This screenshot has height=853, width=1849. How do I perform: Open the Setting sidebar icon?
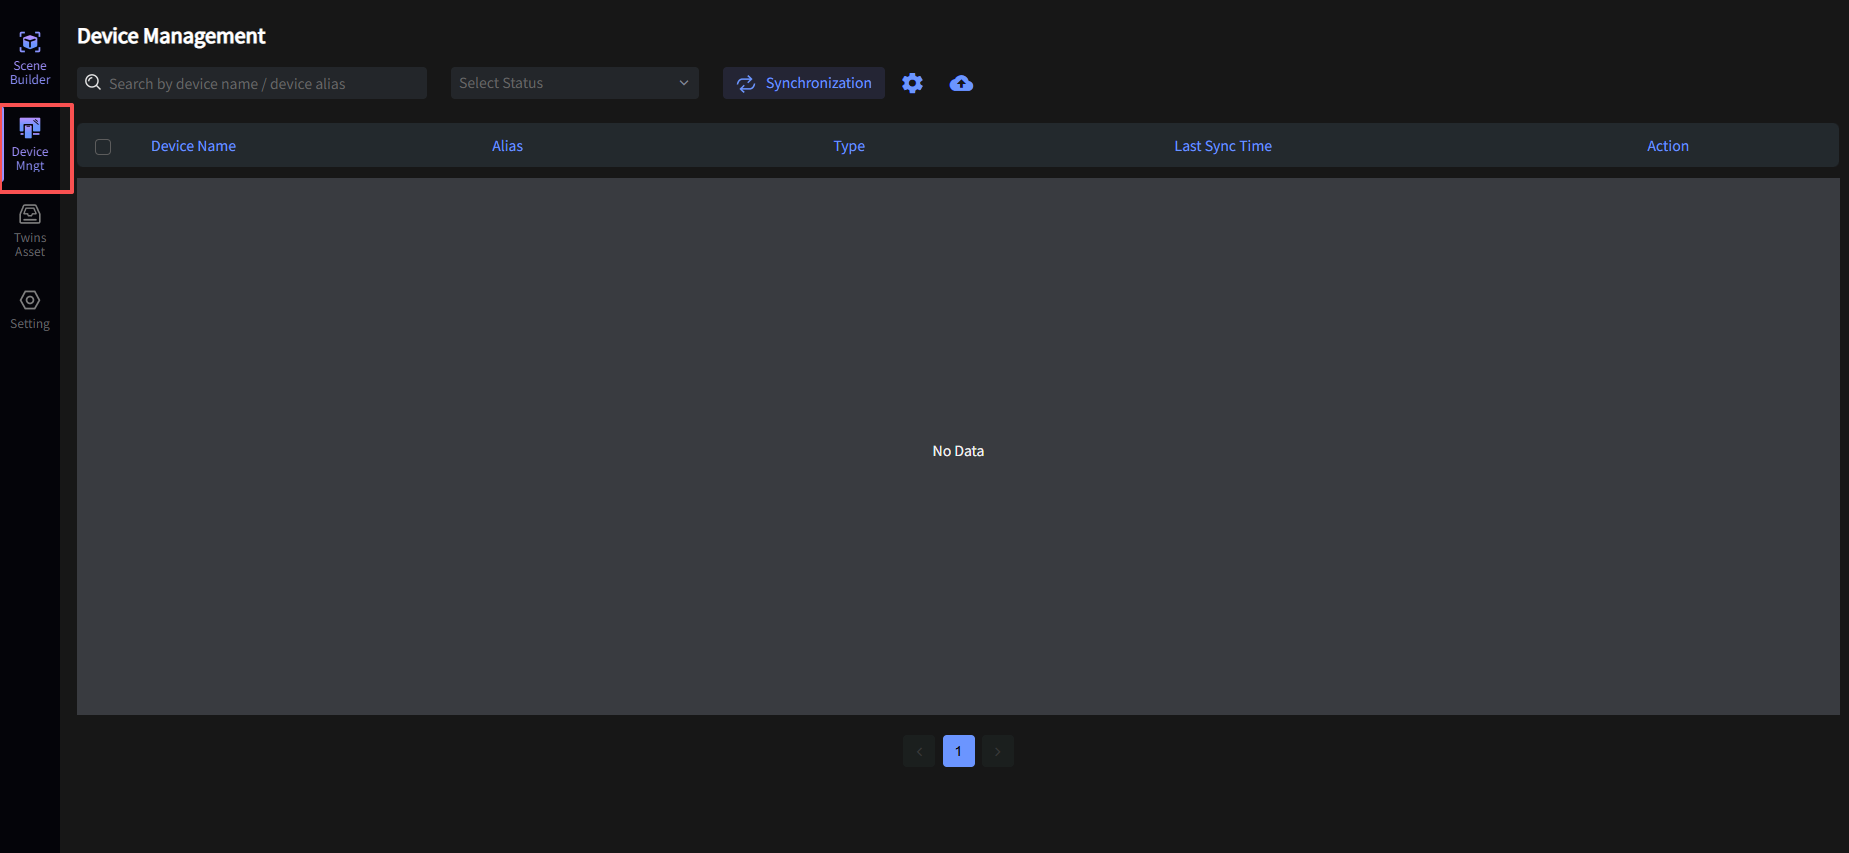30,309
